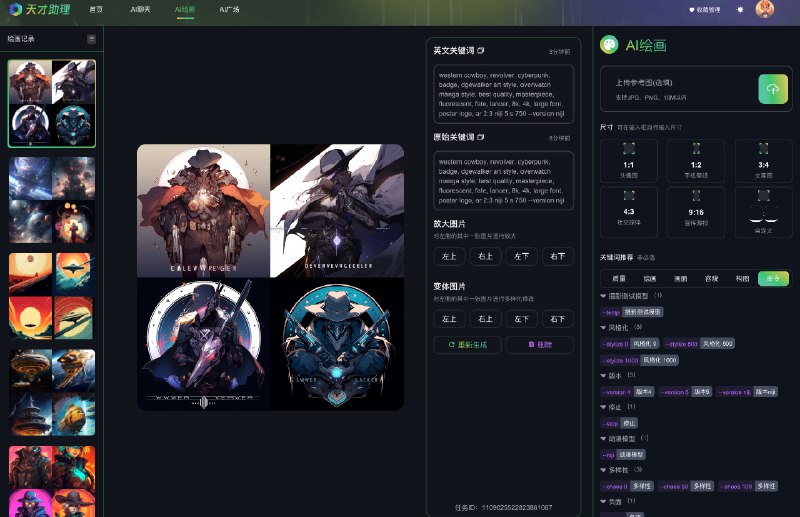800x517 pixels.
Task: Copy the 英文关键词 with its copy icon
Action: (x=481, y=51)
